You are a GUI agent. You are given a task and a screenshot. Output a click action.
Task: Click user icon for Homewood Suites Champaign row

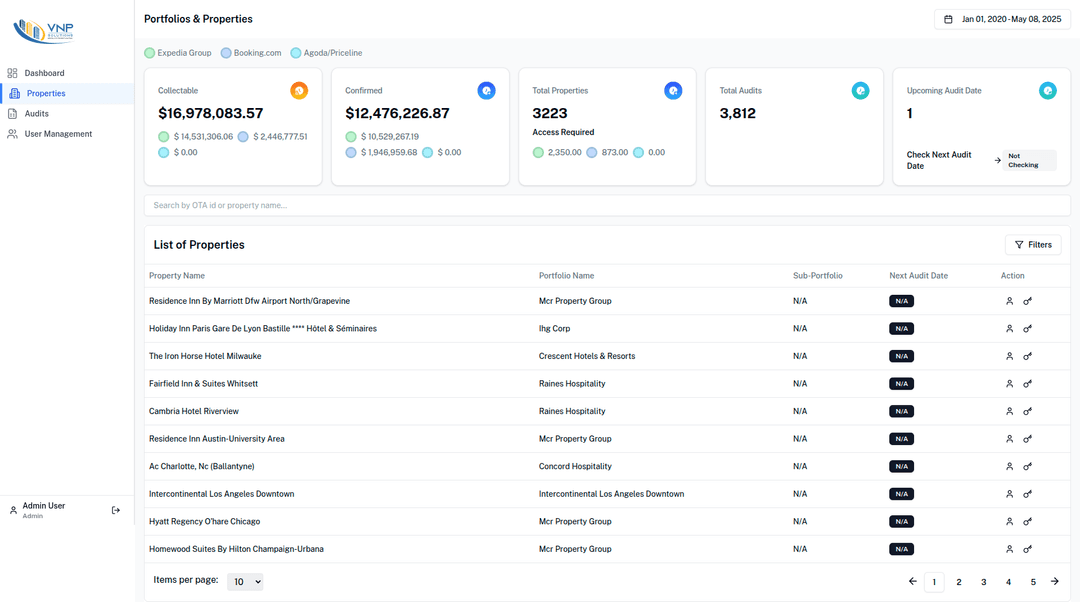tap(1010, 549)
